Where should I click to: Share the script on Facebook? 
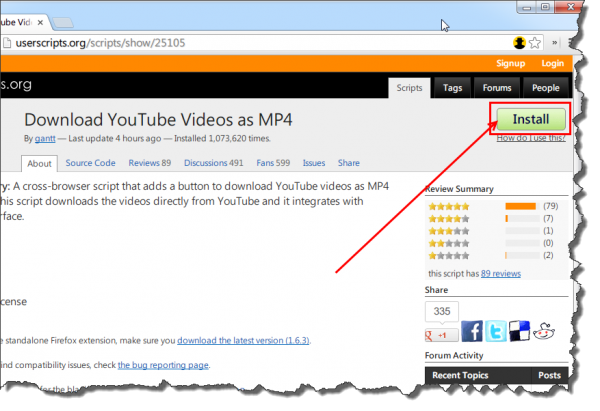pos(472,331)
